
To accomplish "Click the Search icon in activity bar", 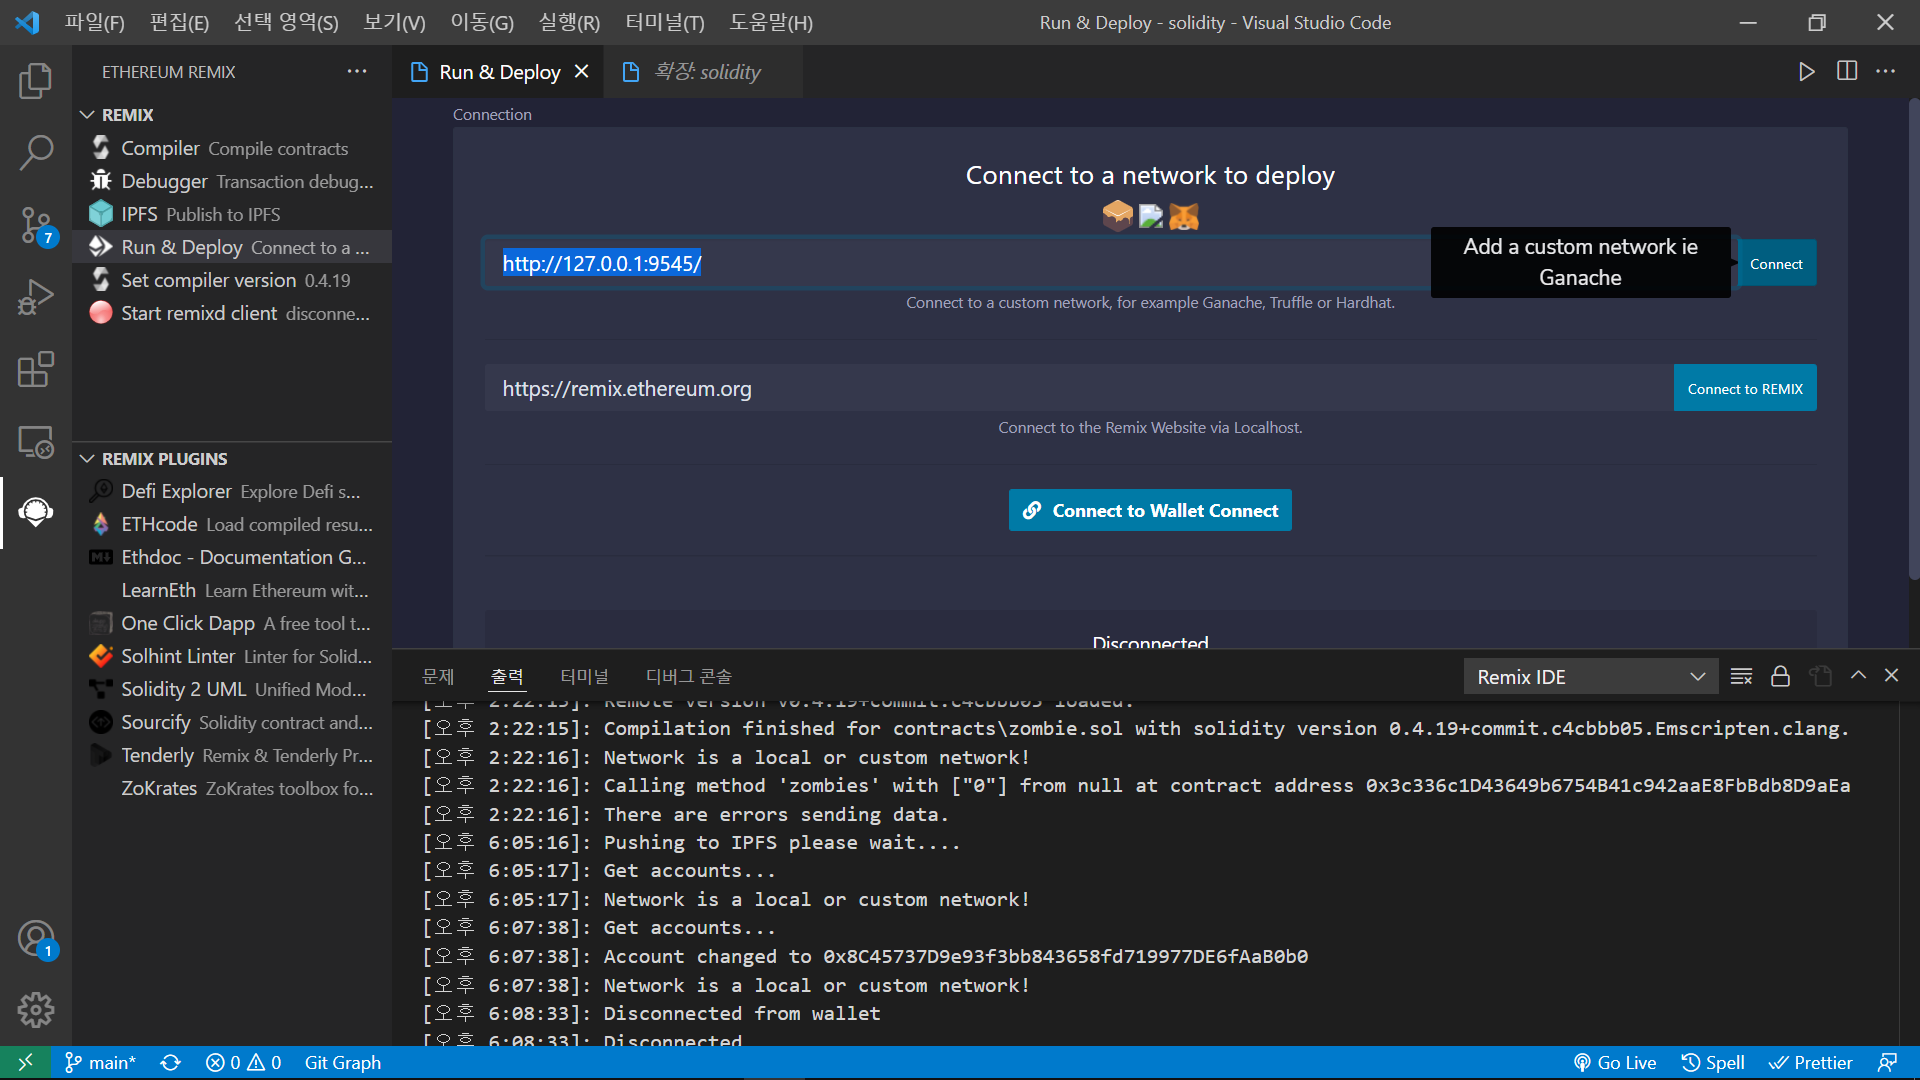I will (36, 153).
